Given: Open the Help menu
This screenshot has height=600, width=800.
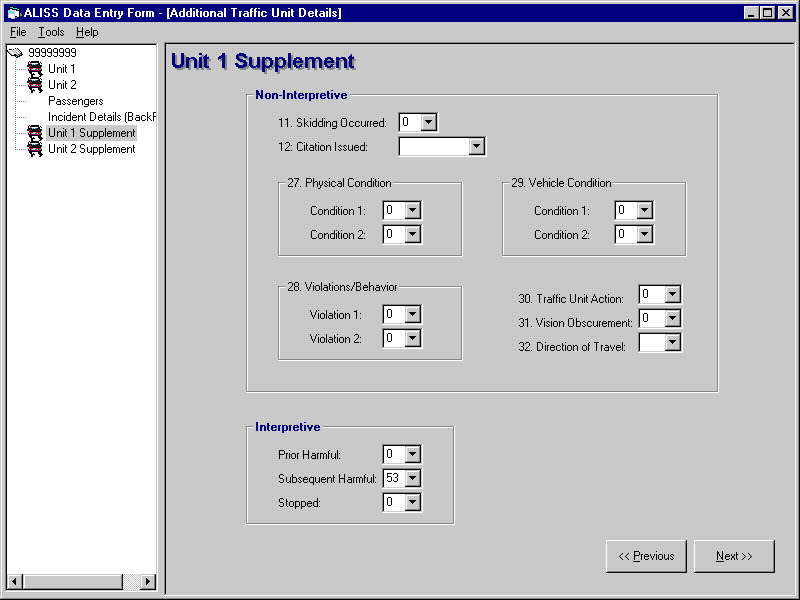Looking at the screenshot, I should coord(87,32).
